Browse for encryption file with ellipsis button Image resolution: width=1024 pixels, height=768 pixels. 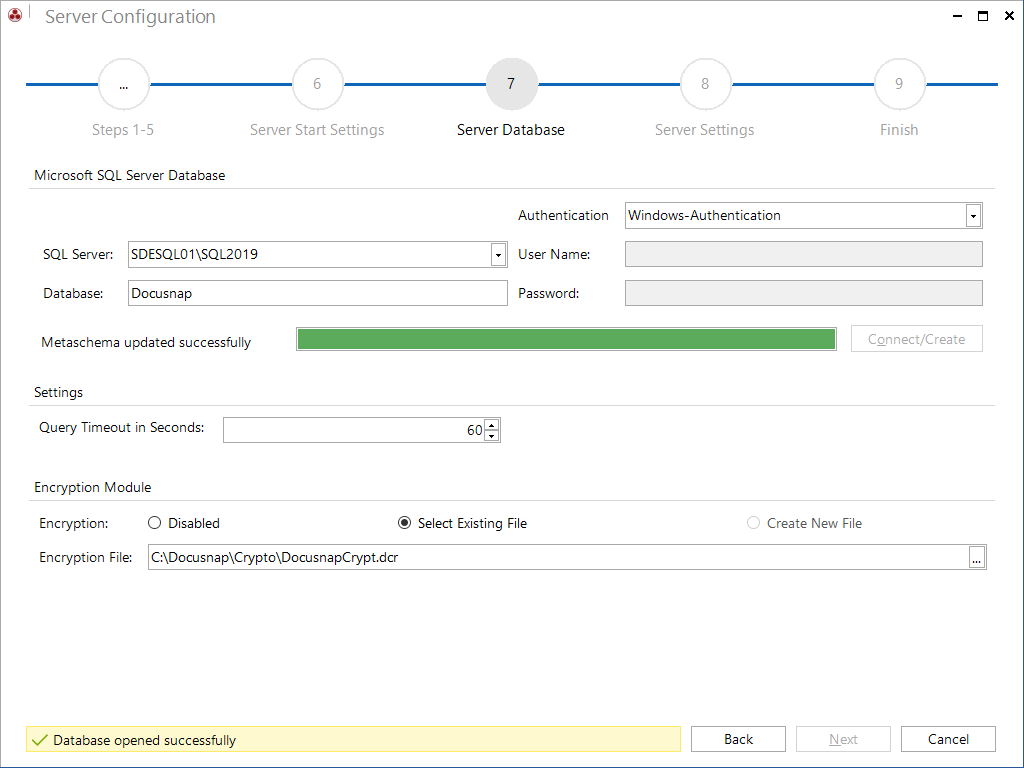pos(976,558)
